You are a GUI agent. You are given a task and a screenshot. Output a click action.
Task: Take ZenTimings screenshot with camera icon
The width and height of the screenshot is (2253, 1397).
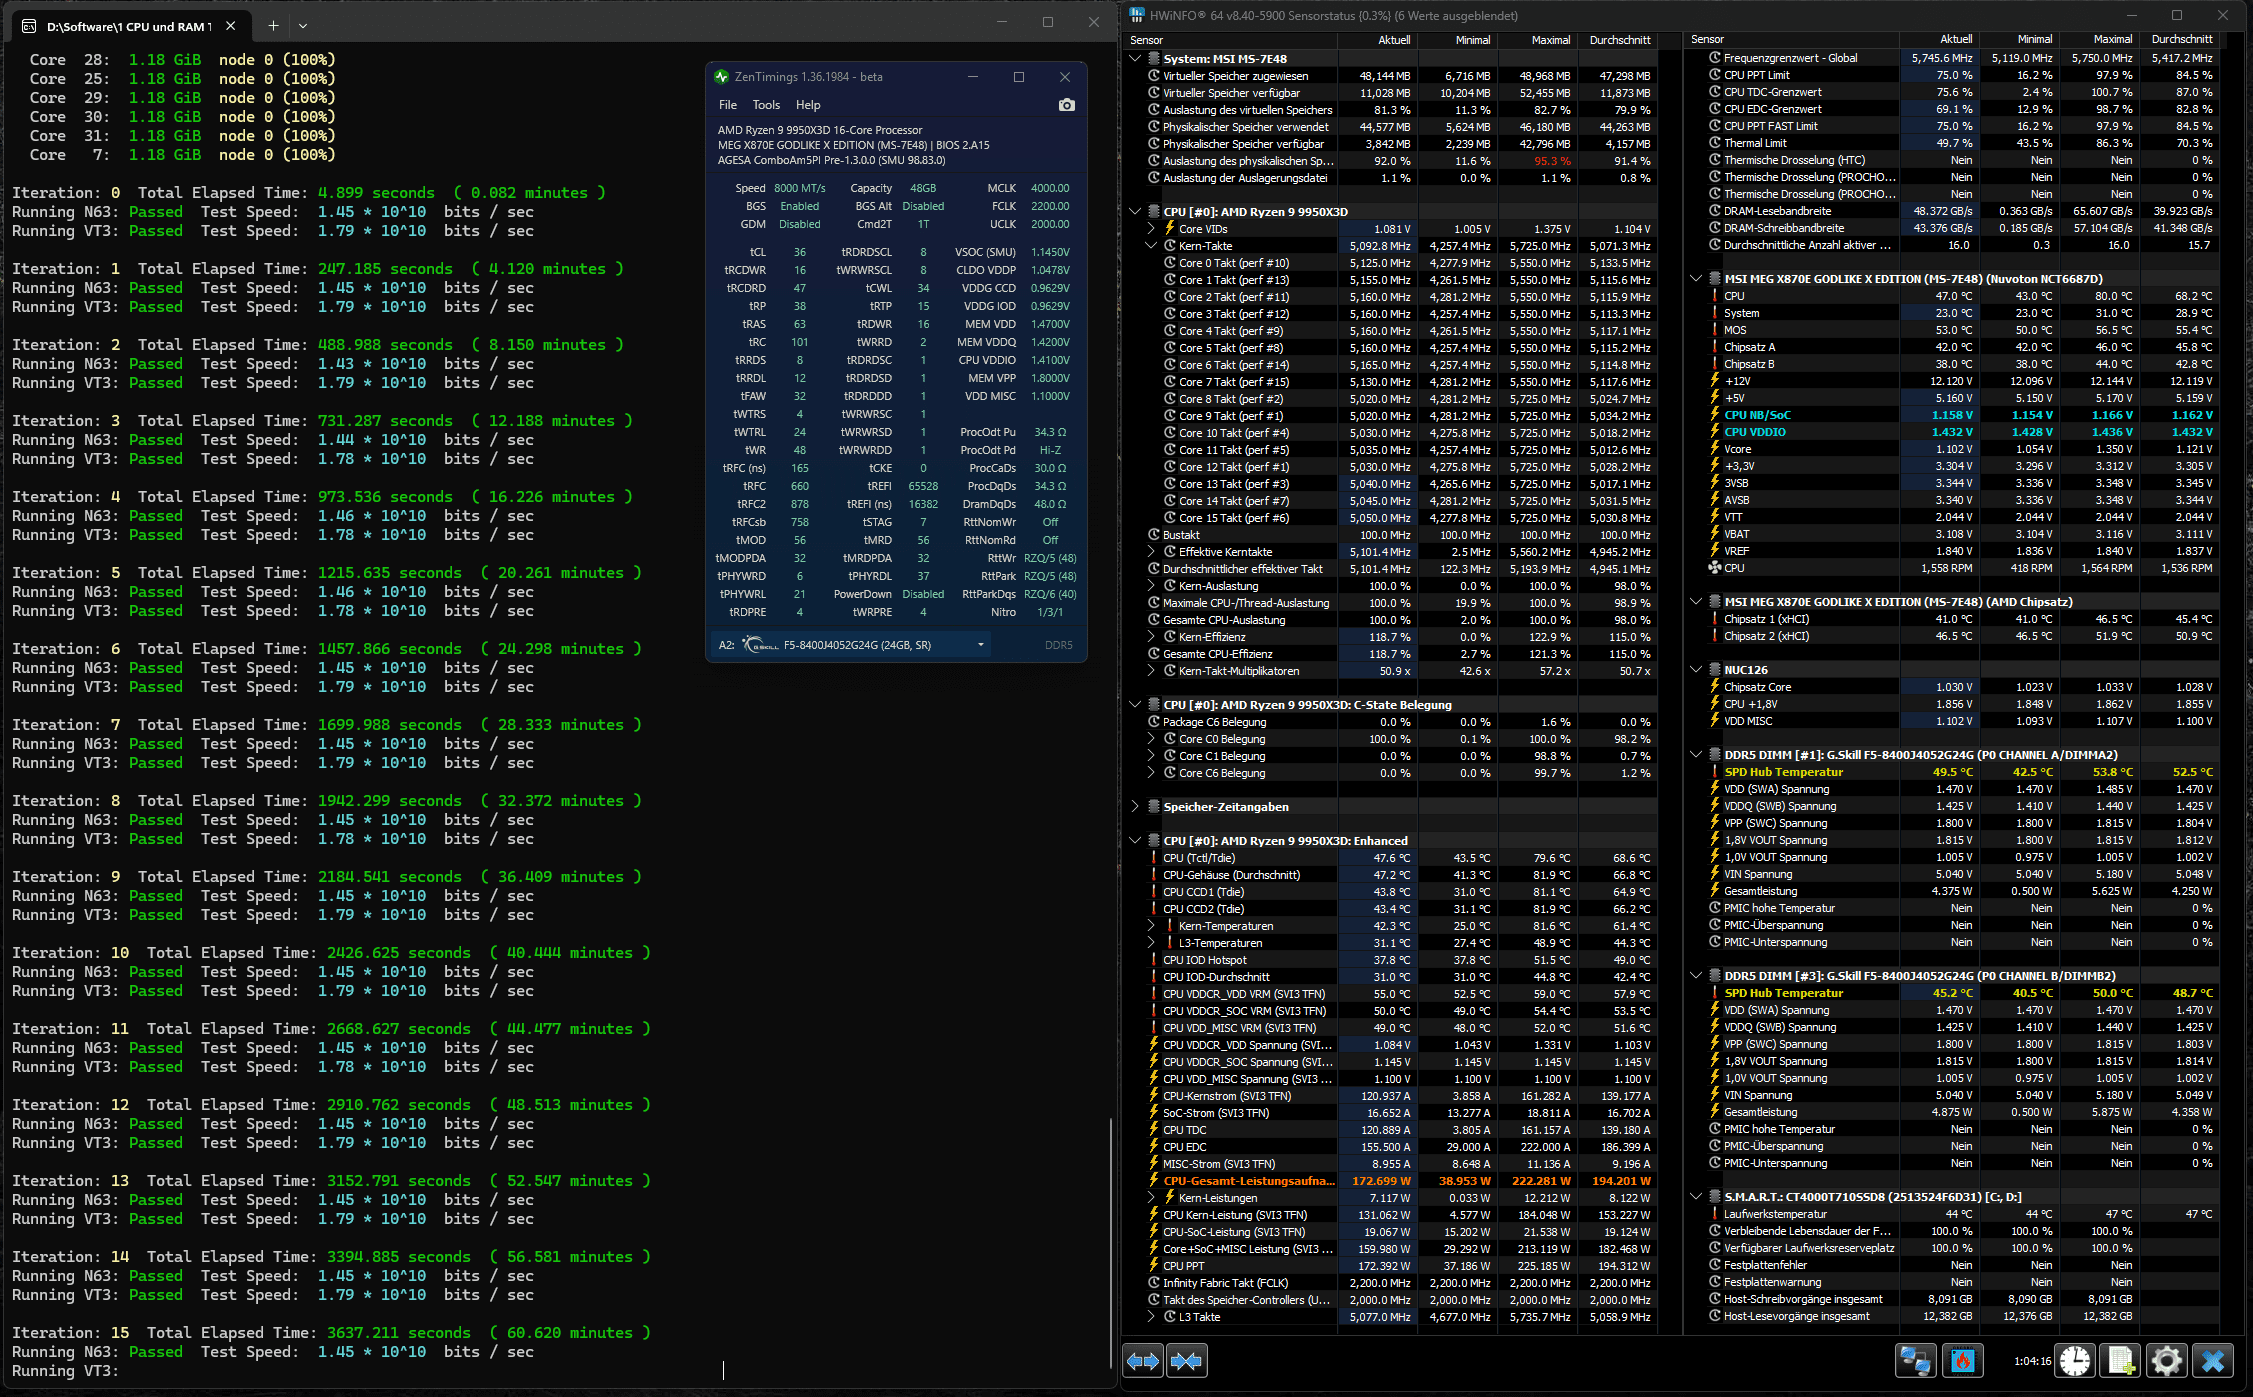(x=1066, y=105)
